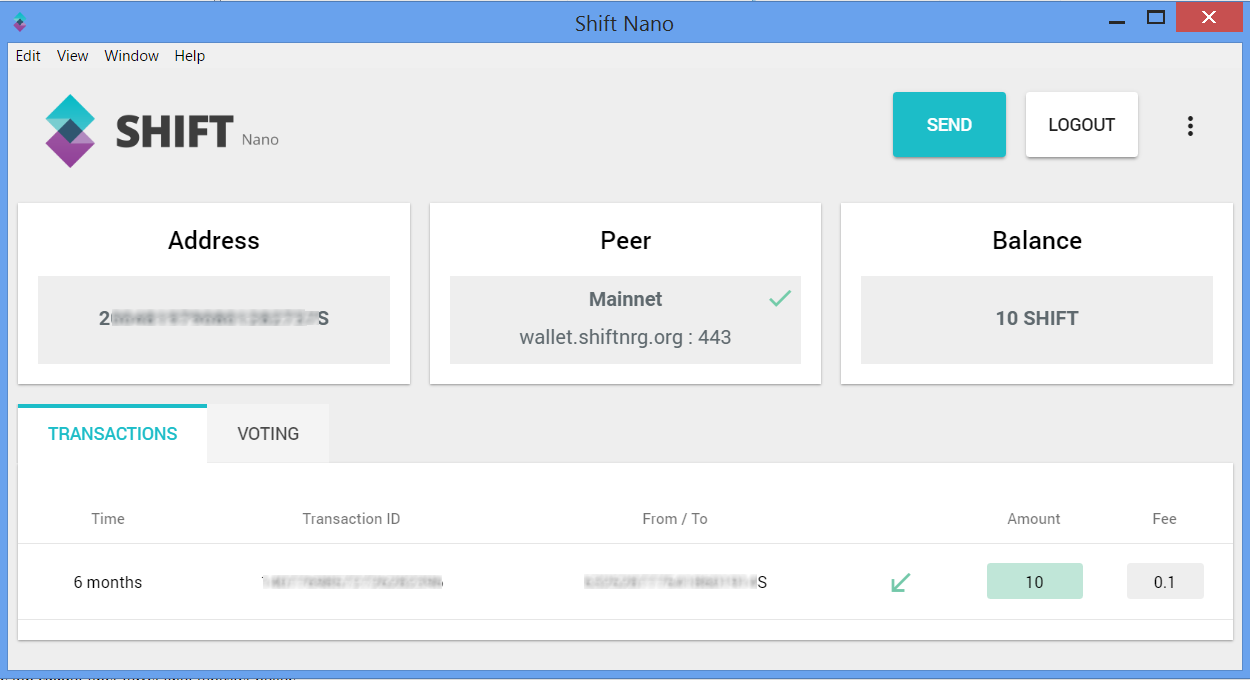Click the Balance card heading
Image resolution: width=1250 pixels, height=680 pixels.
pos(1037,241)
